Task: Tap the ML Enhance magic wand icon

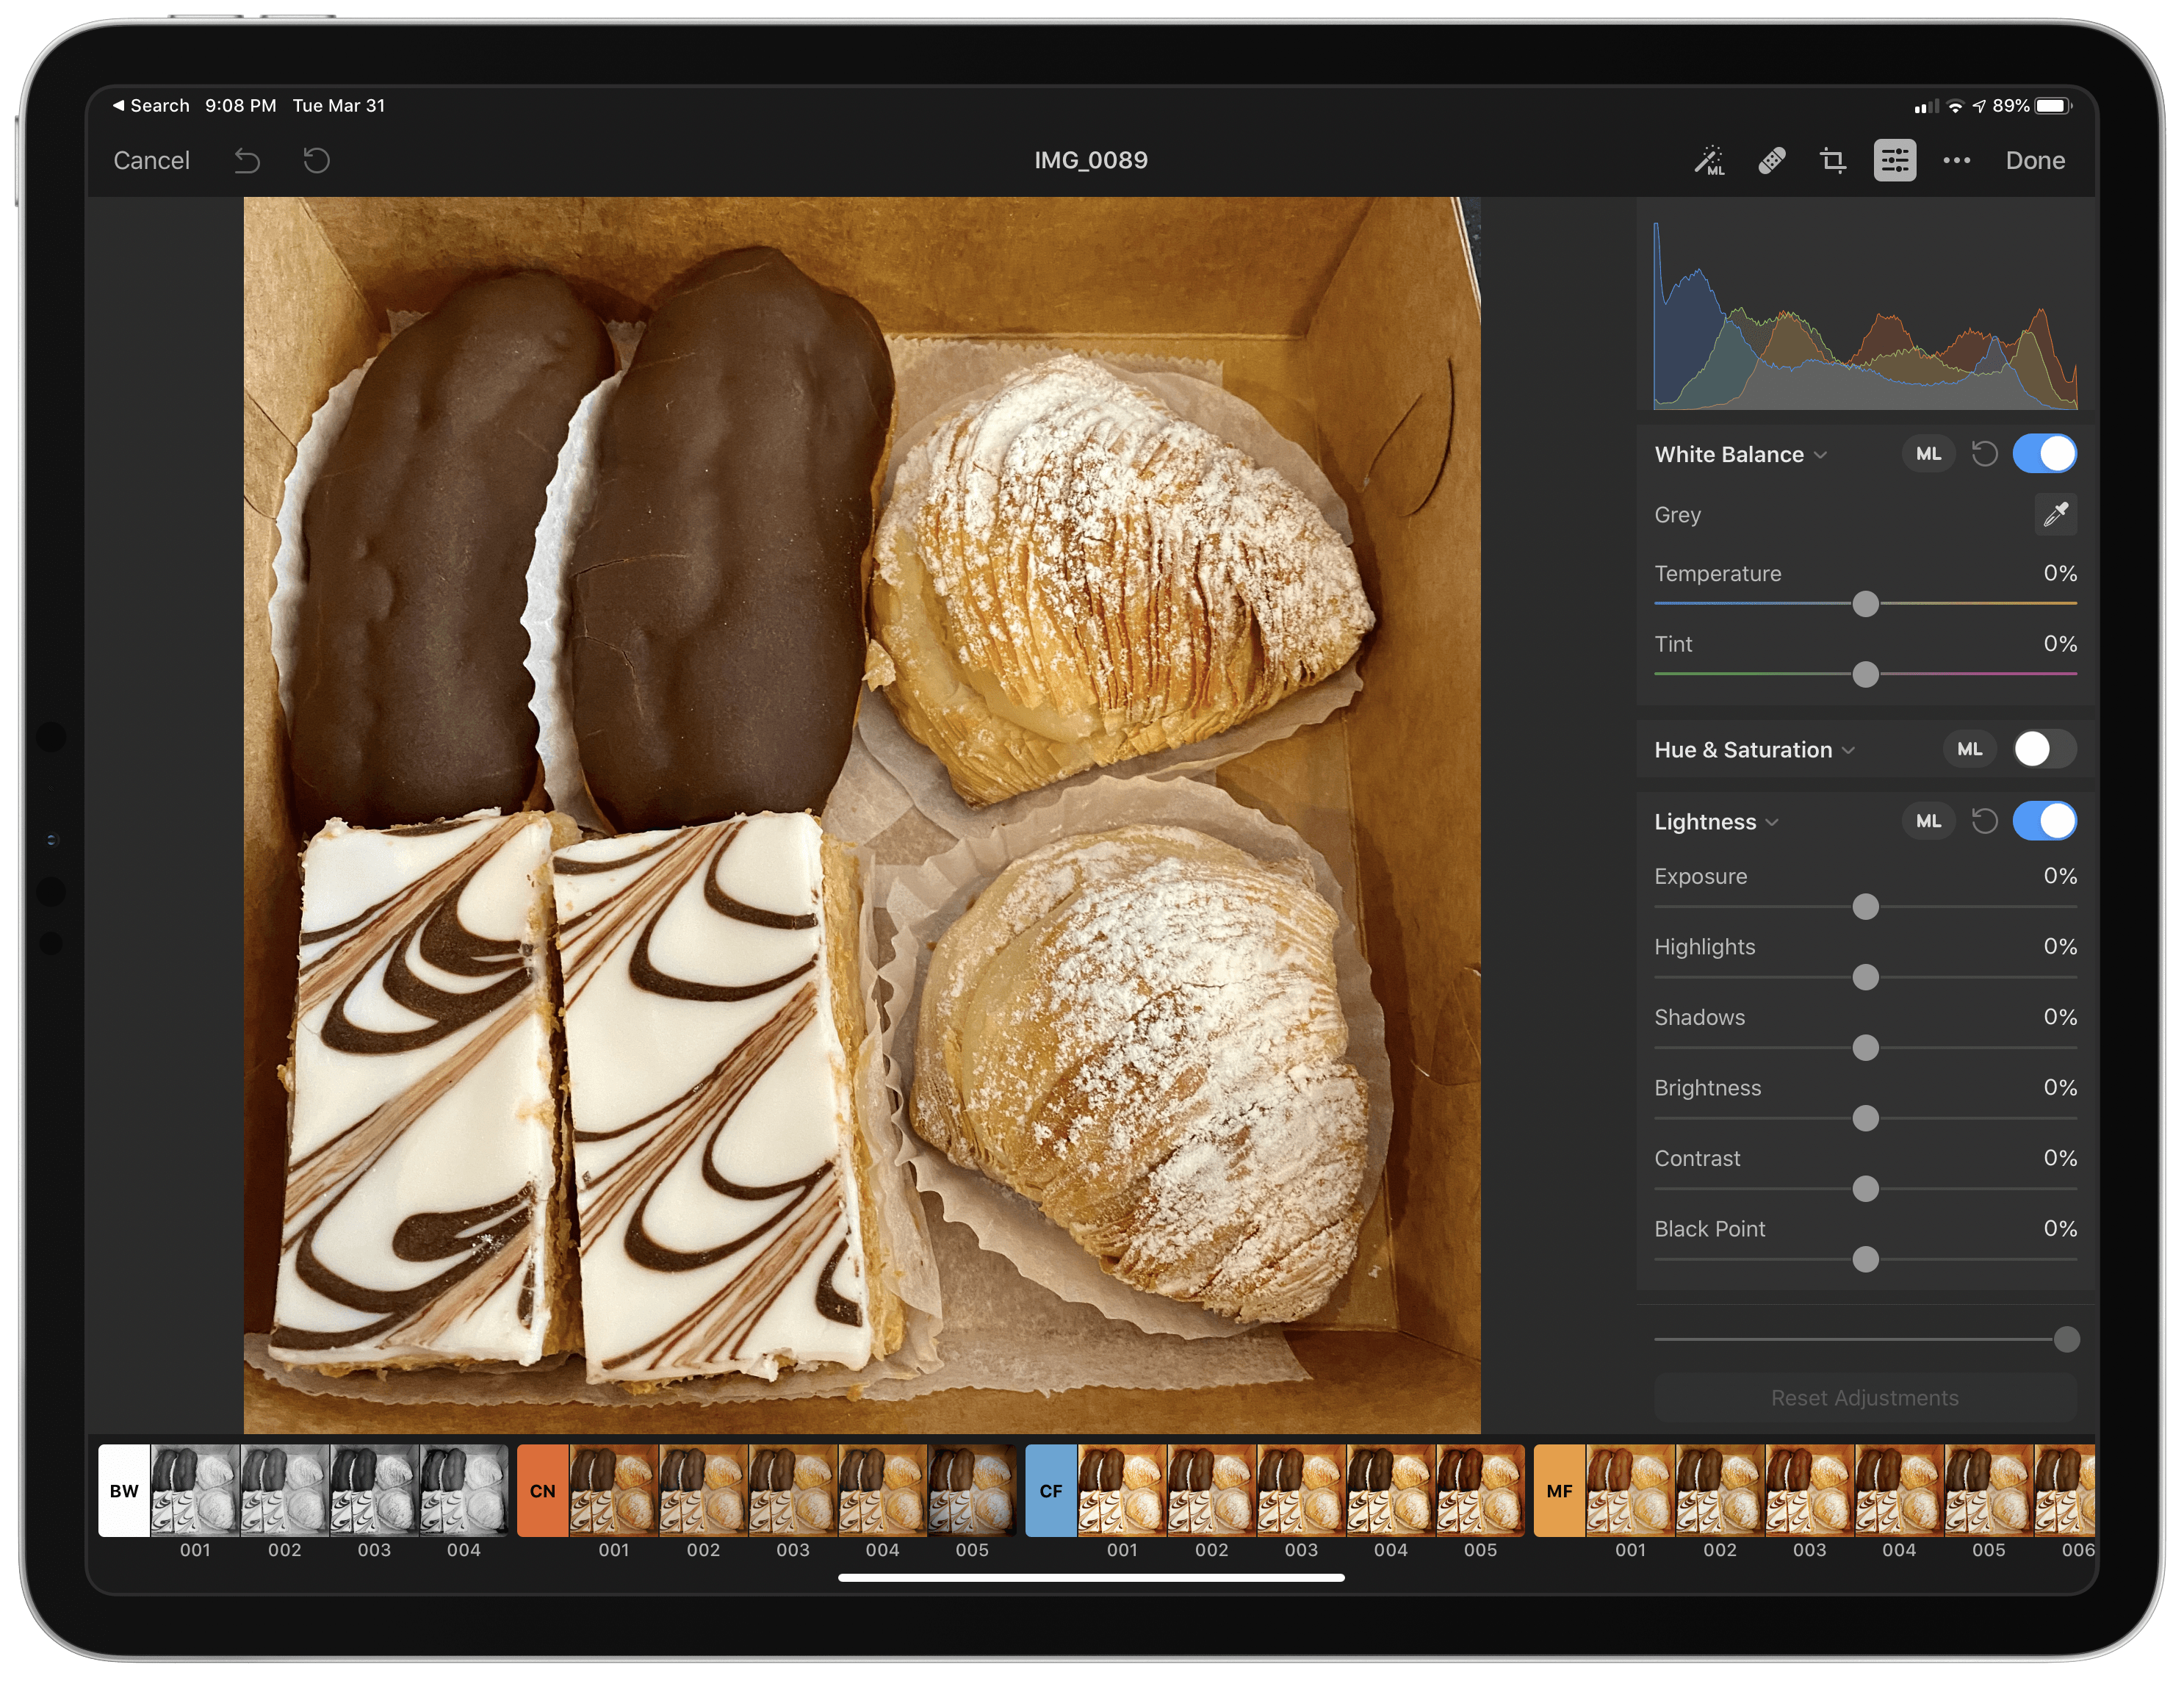Action: point(1709,160)
